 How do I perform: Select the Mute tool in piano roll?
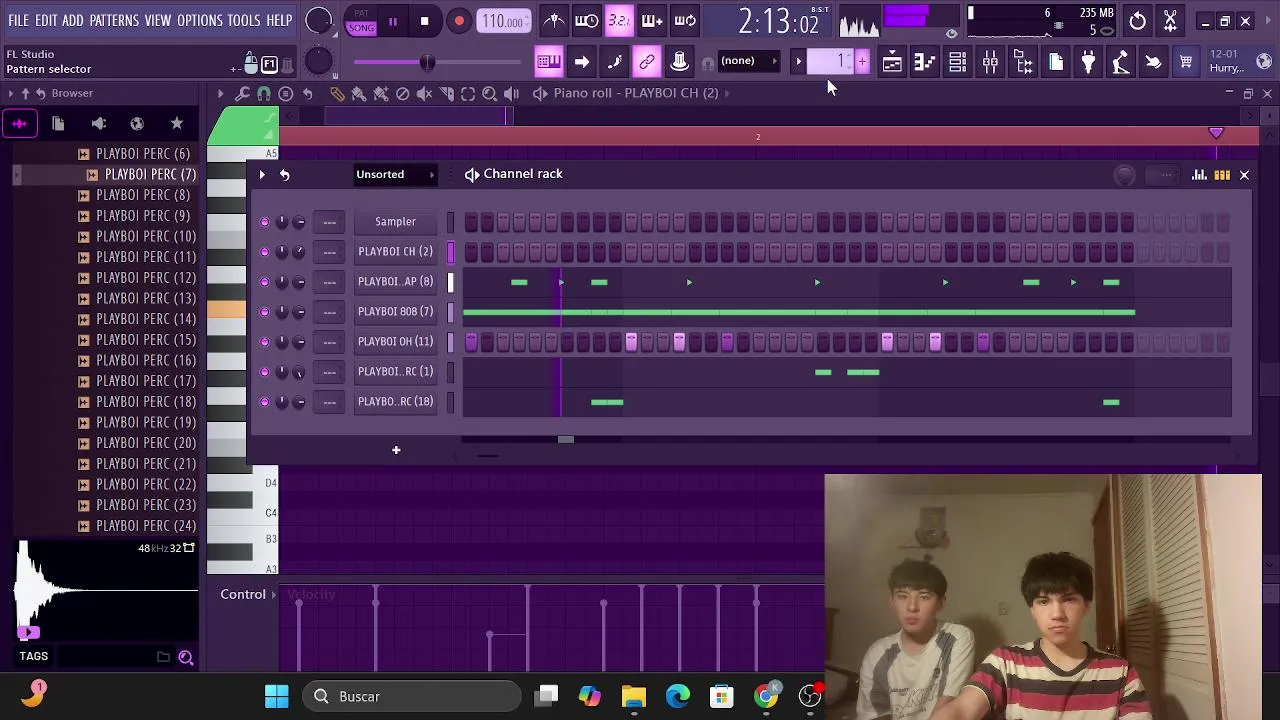424,93
